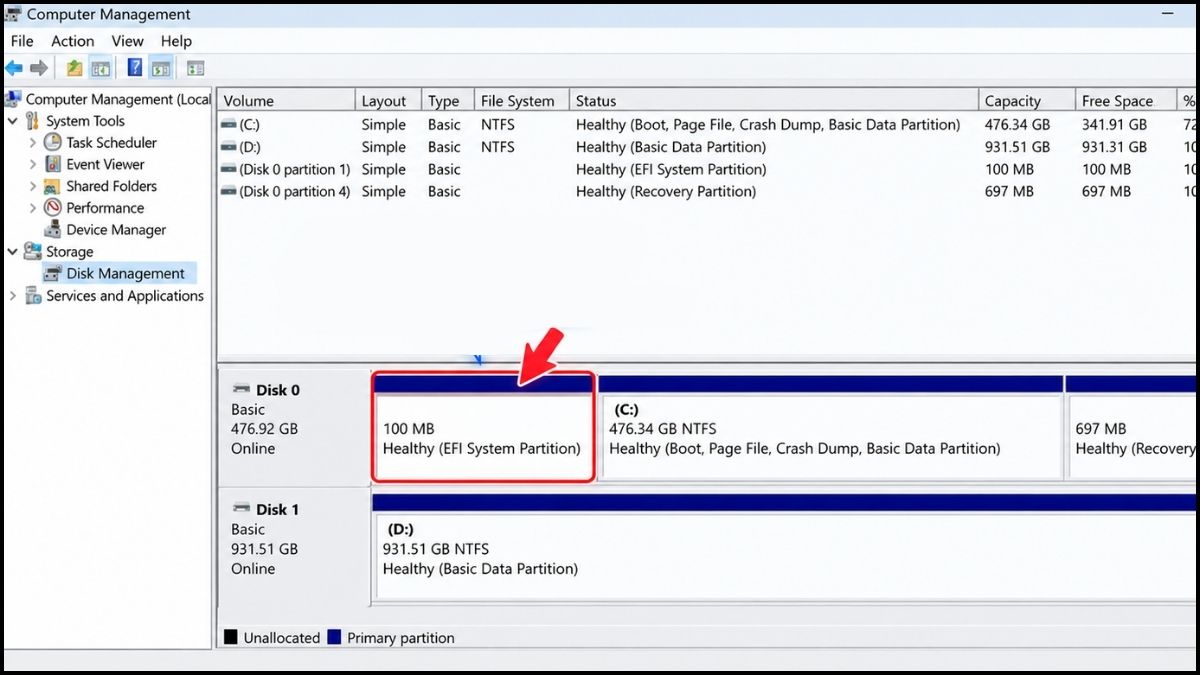
Task: Collapse the System Tools tree node
Action: (12, 121)
